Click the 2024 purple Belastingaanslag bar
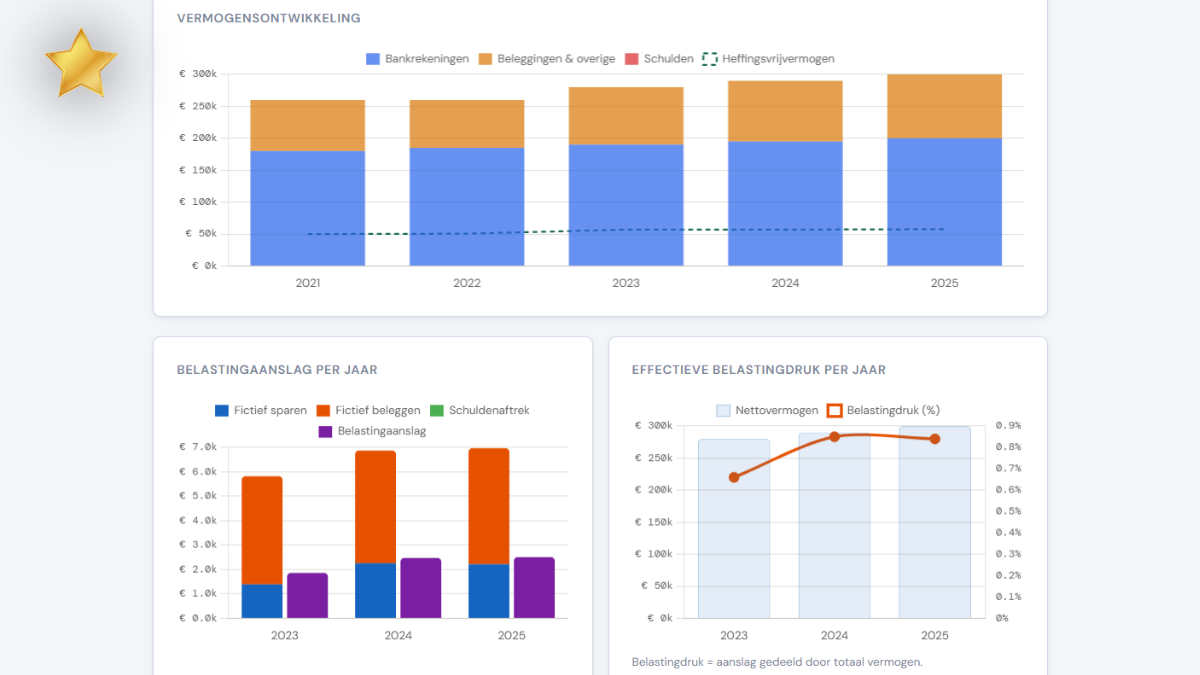 coord(420,588)
